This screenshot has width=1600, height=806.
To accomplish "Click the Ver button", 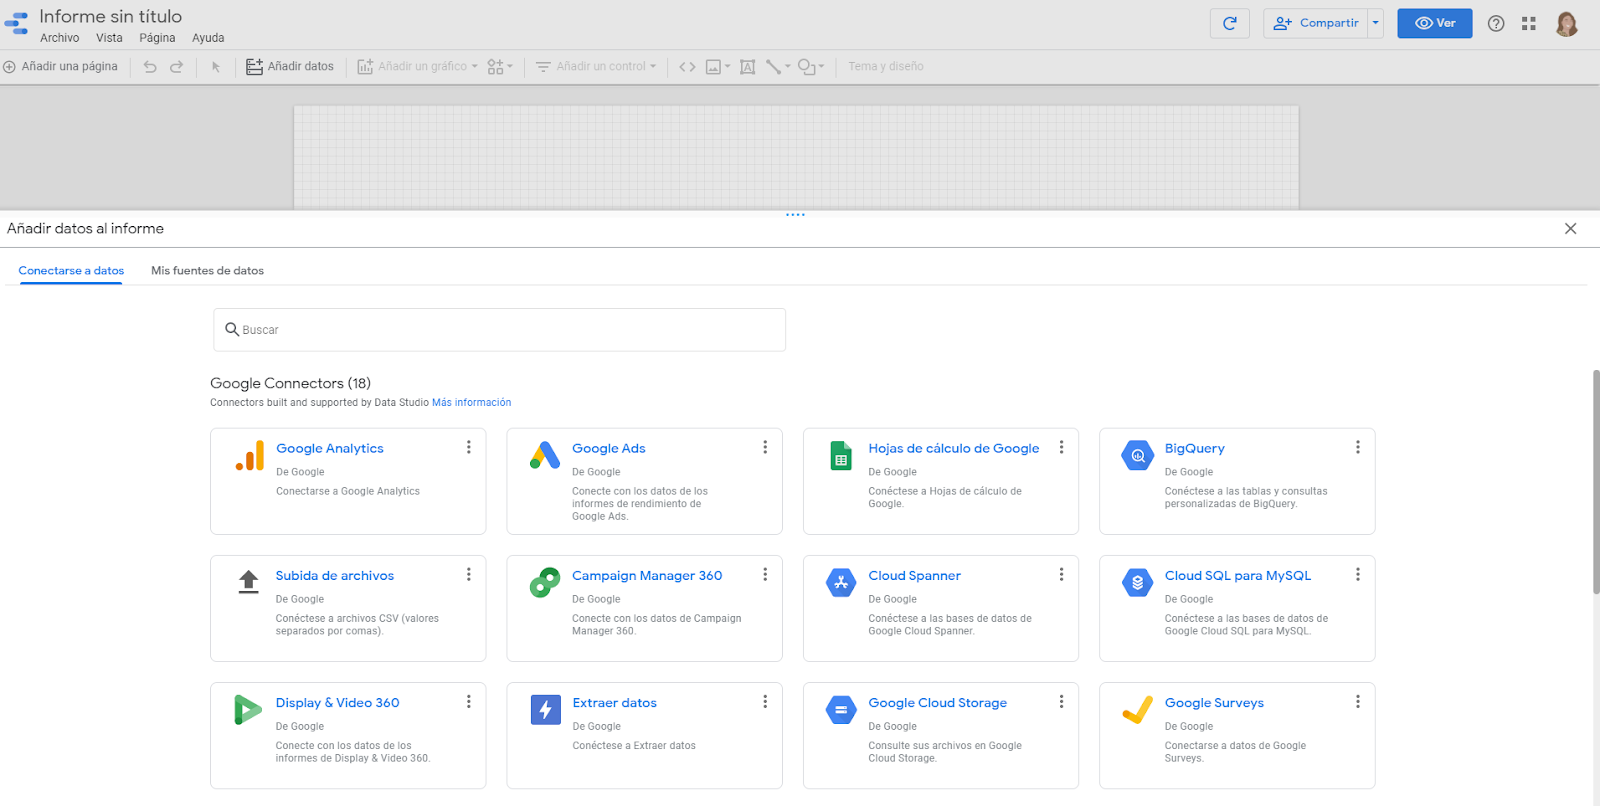I will 1435,23.
